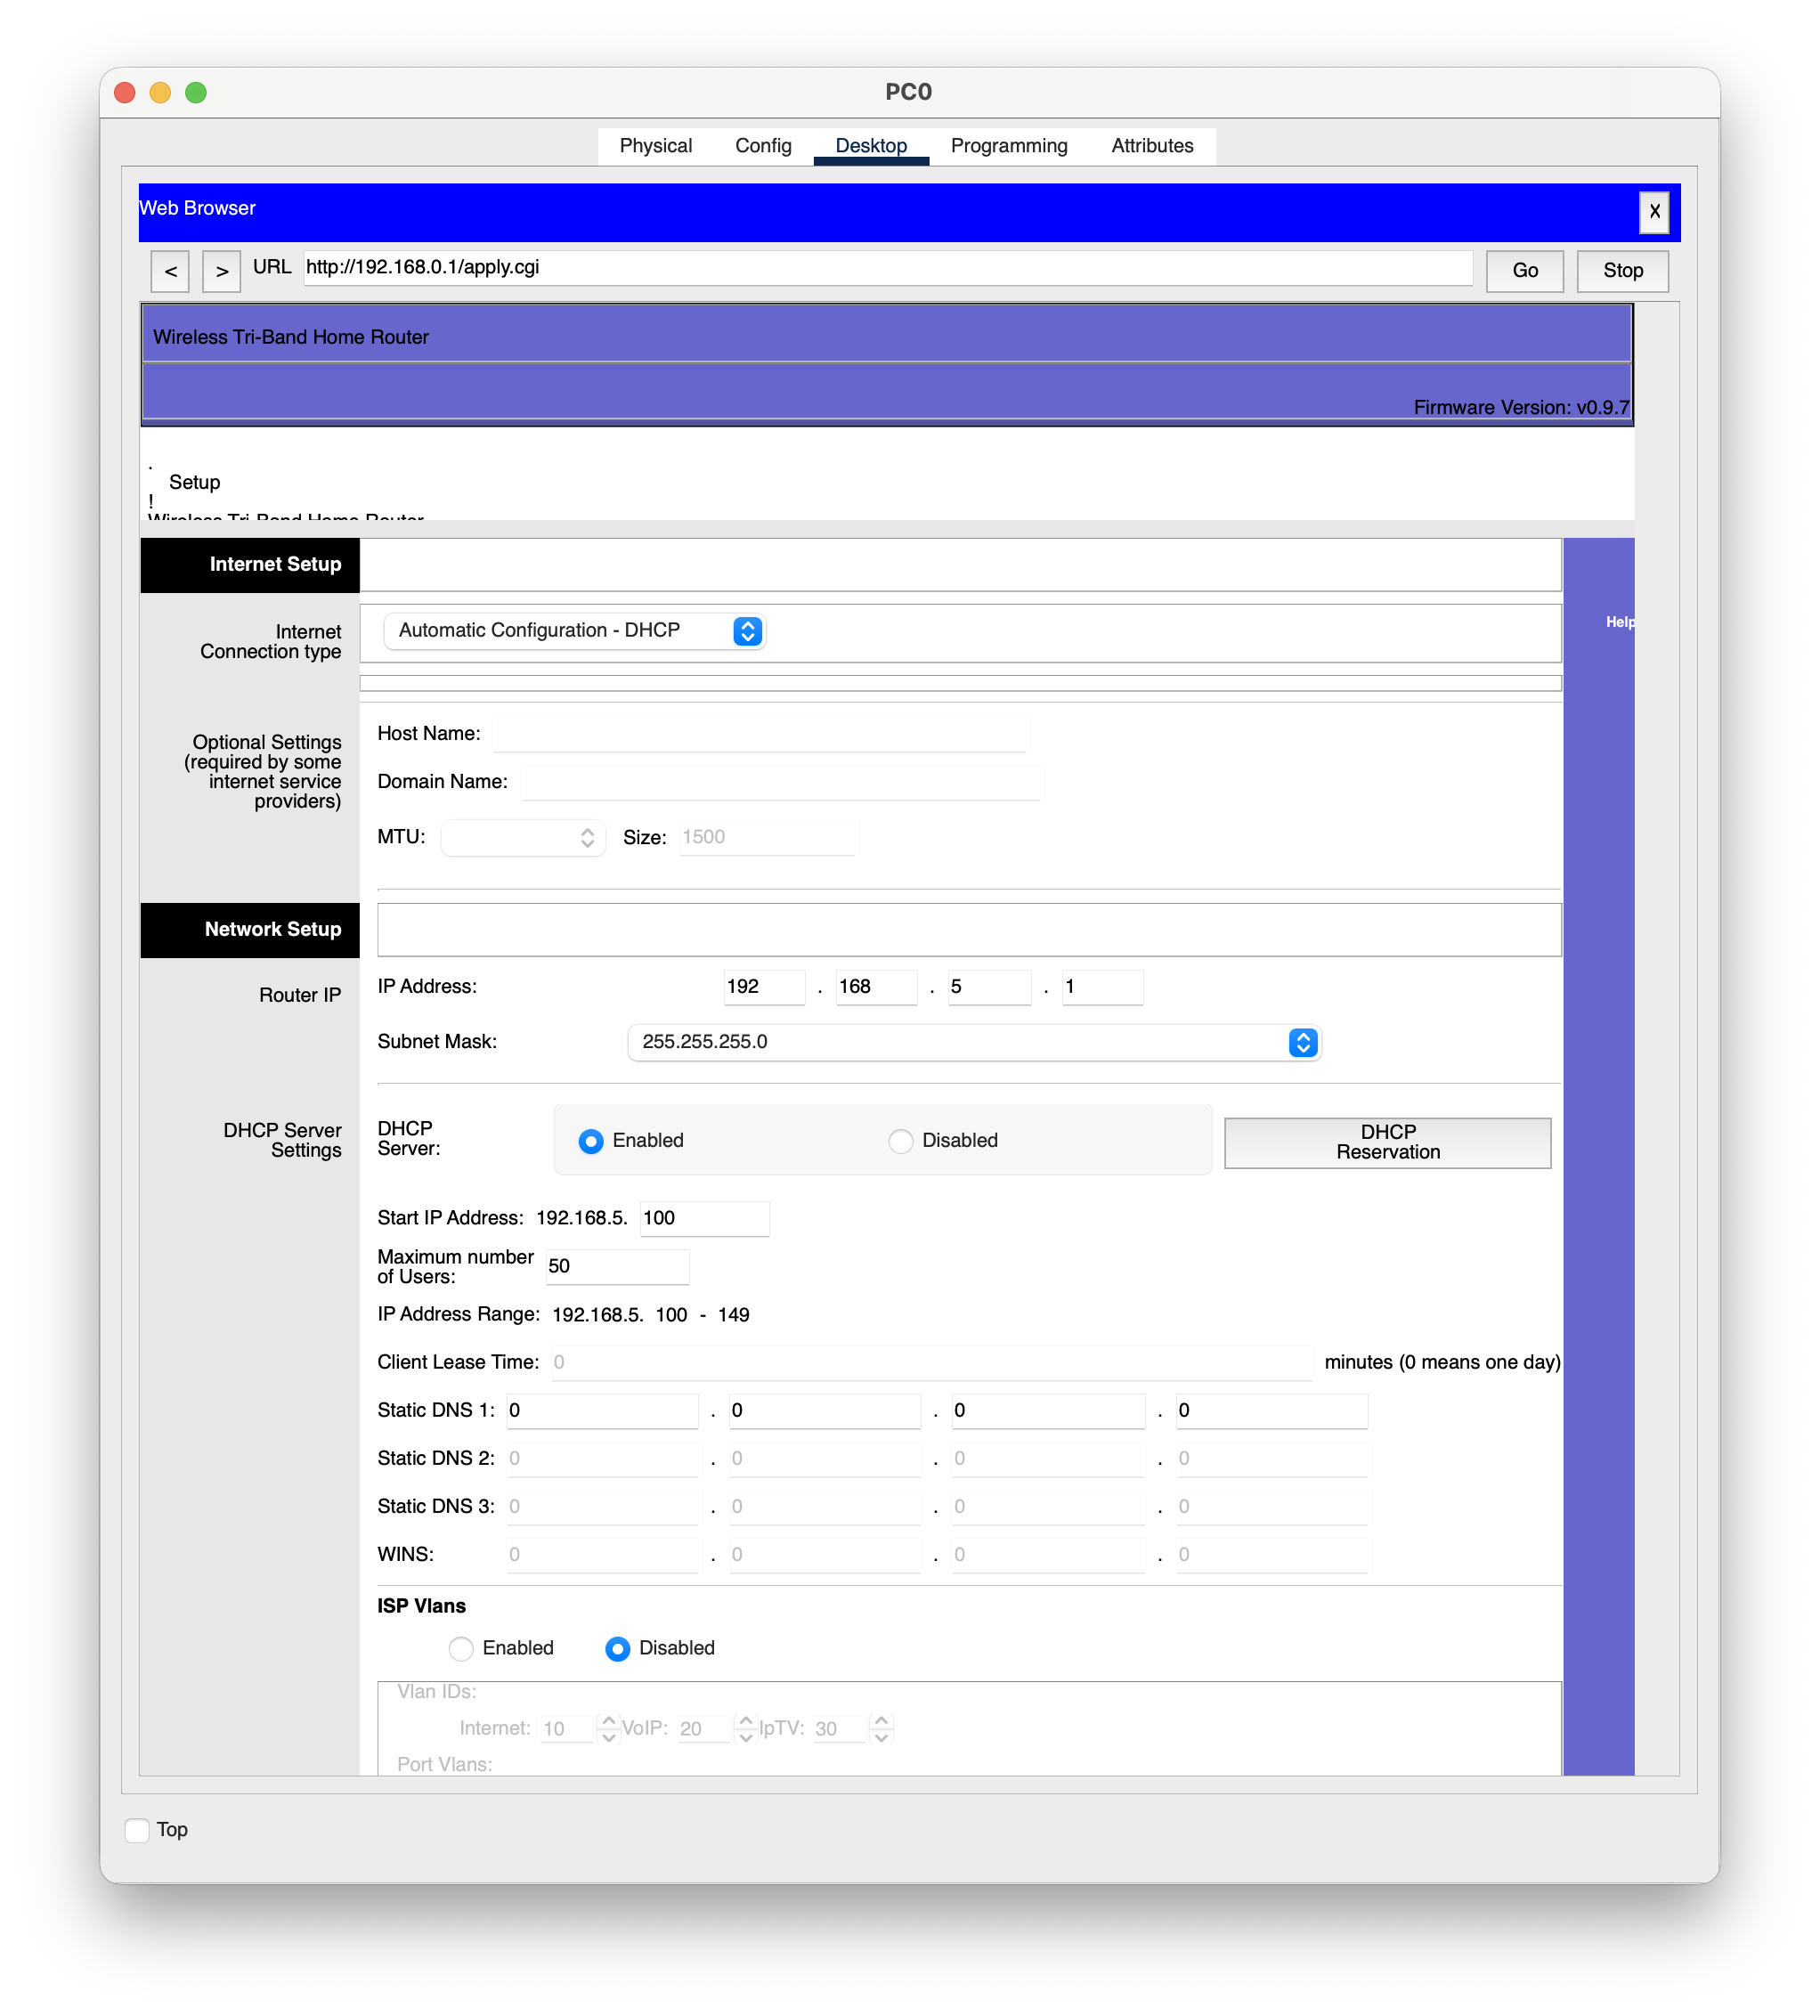Click the Domain Name input field

780,782
